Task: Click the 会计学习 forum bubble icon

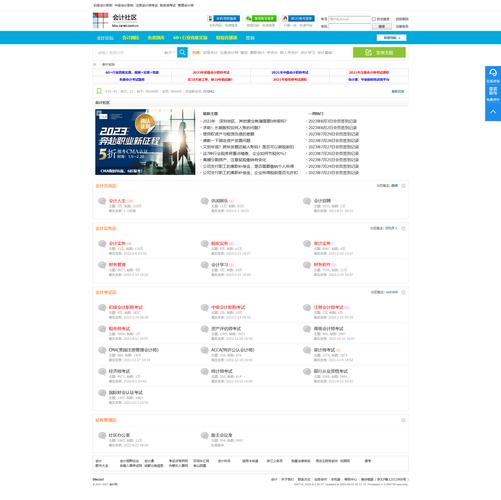Action: (204, 265)
